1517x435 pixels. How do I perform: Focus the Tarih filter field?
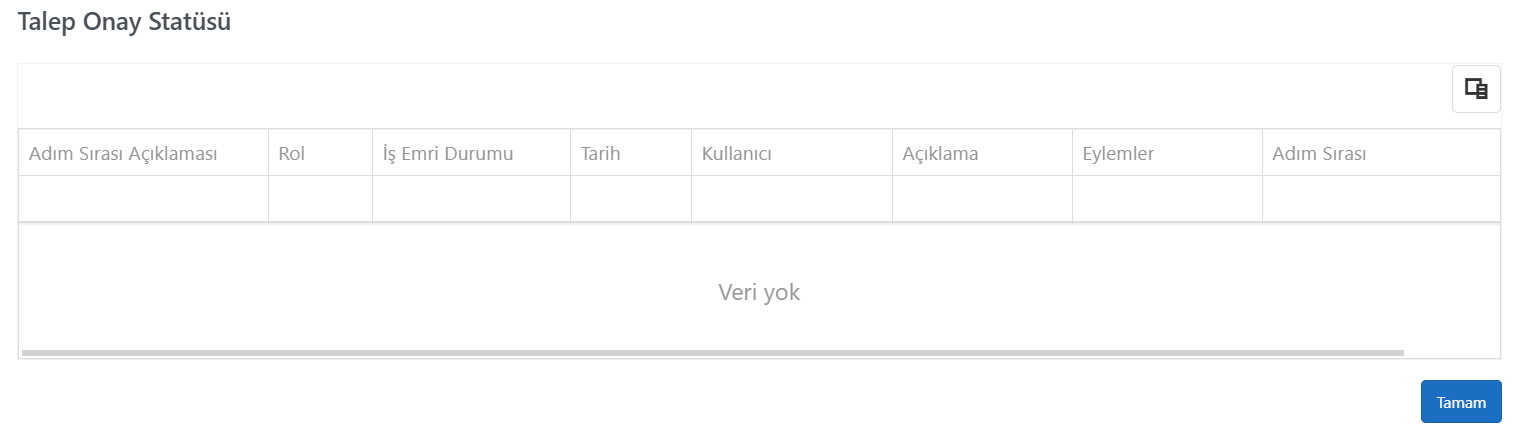tap(630, 198)
